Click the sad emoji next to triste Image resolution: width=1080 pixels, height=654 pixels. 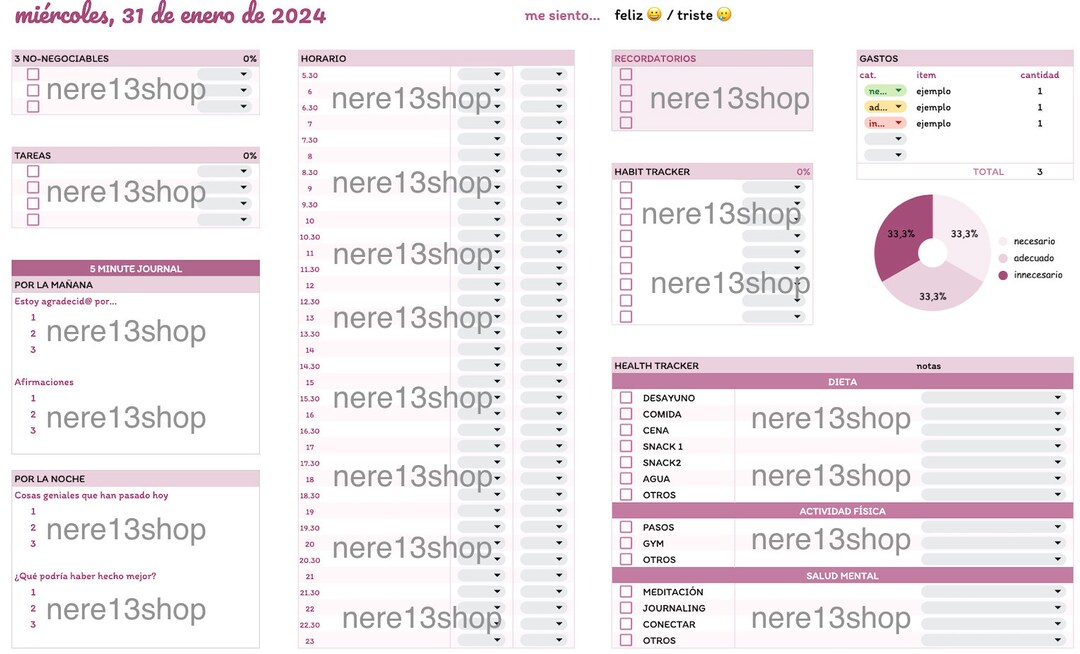click(724, 14)
